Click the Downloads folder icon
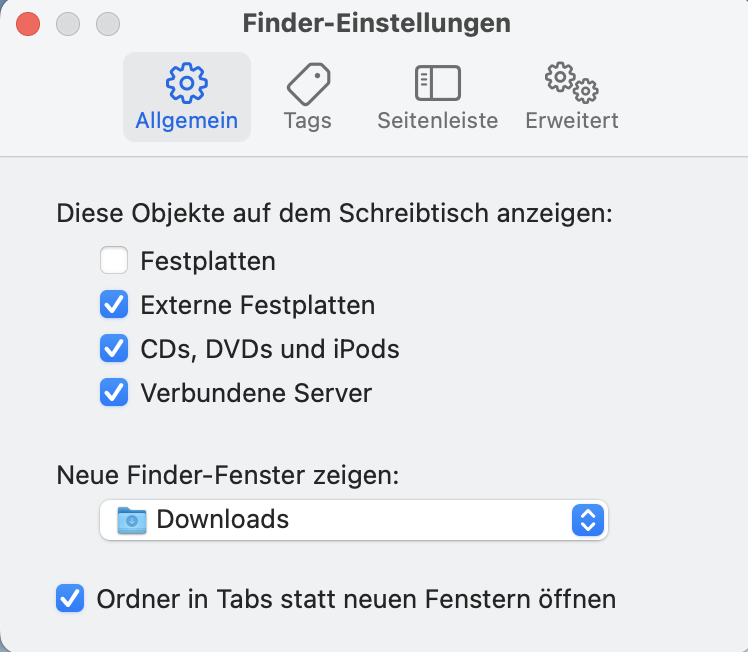The width and height of the screenshot is (748, 652). click(131, 520)
